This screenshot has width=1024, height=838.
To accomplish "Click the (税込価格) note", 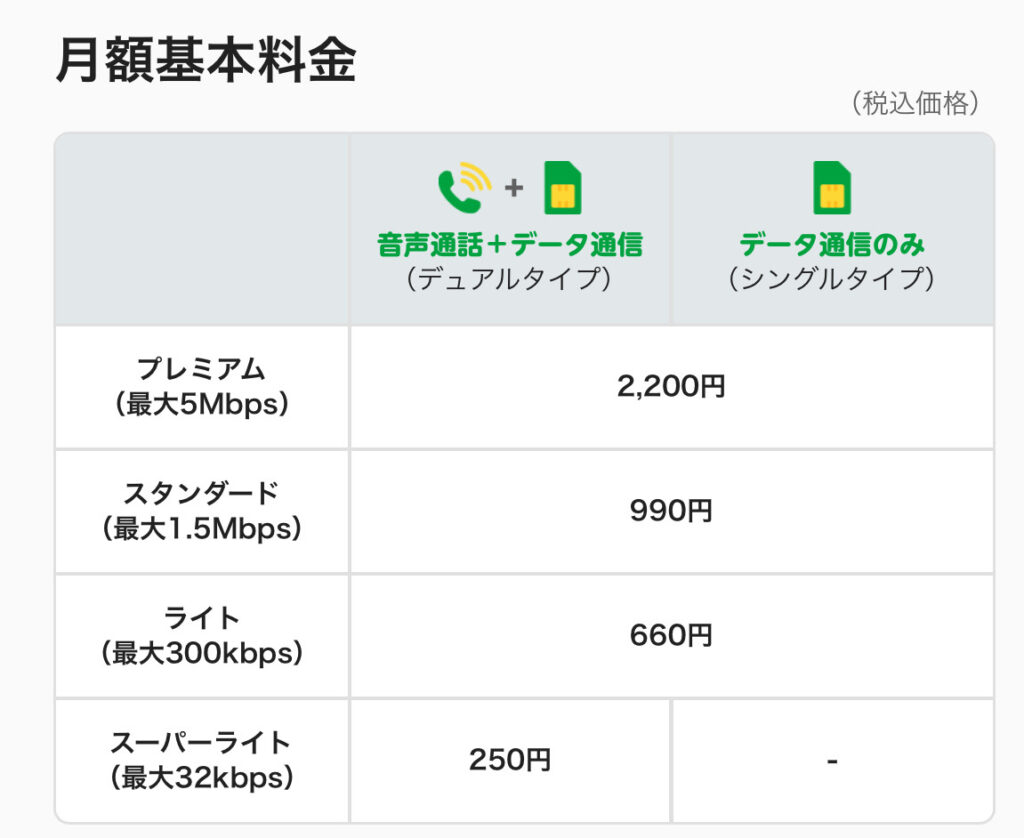I will pyautogui.click(x=915, y=103).
